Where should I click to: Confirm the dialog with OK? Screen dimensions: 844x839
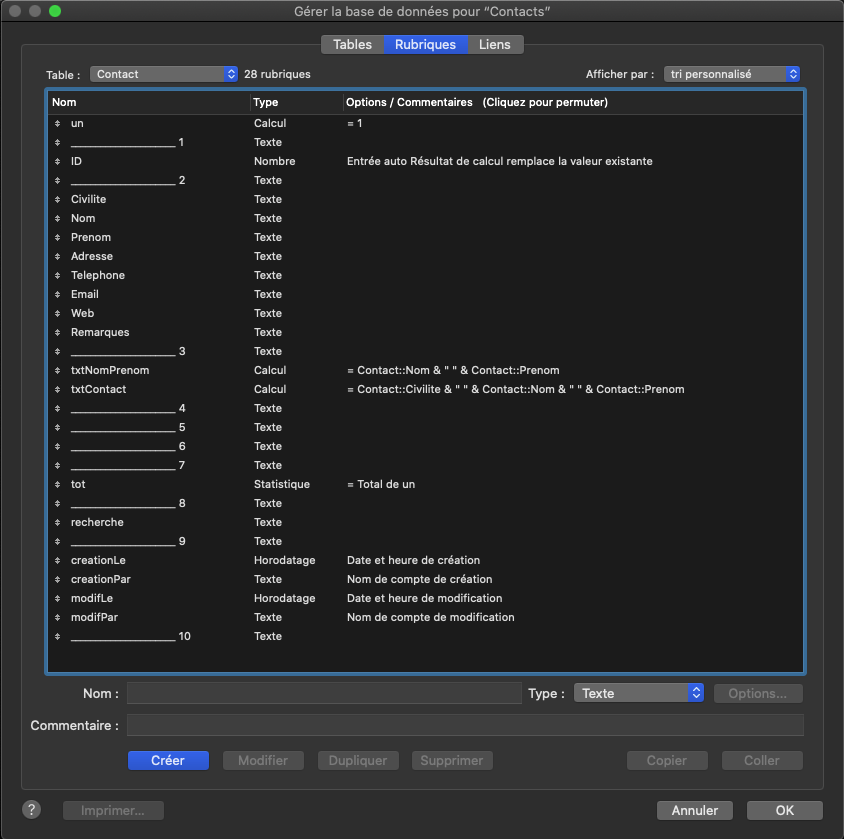point(784,810)
